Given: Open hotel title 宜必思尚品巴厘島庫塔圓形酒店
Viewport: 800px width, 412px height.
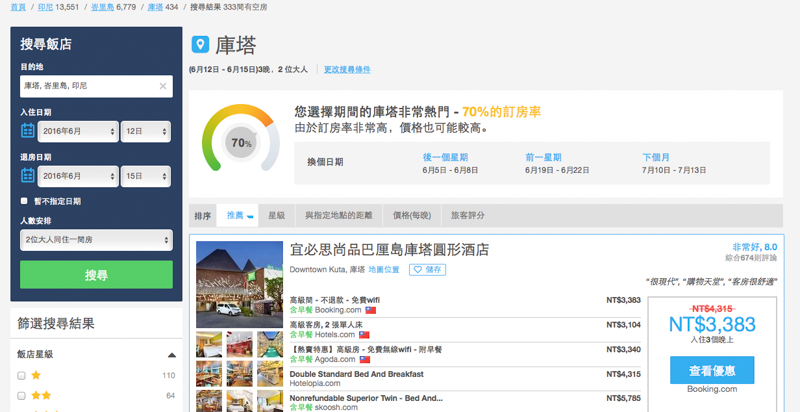Looking at the screenshot, I should coord(389,250).
